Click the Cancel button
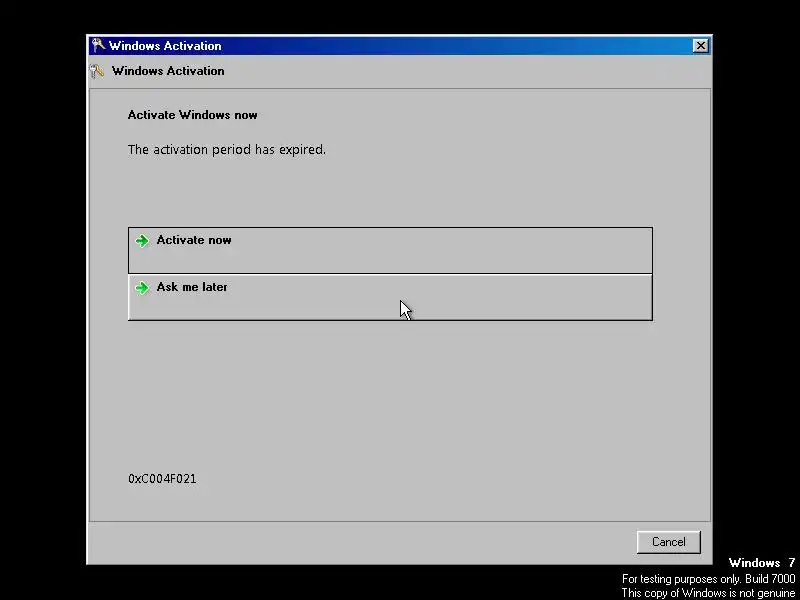Image resolution: width=800 pixels, height=600 pixels. [x=668, y=542]
